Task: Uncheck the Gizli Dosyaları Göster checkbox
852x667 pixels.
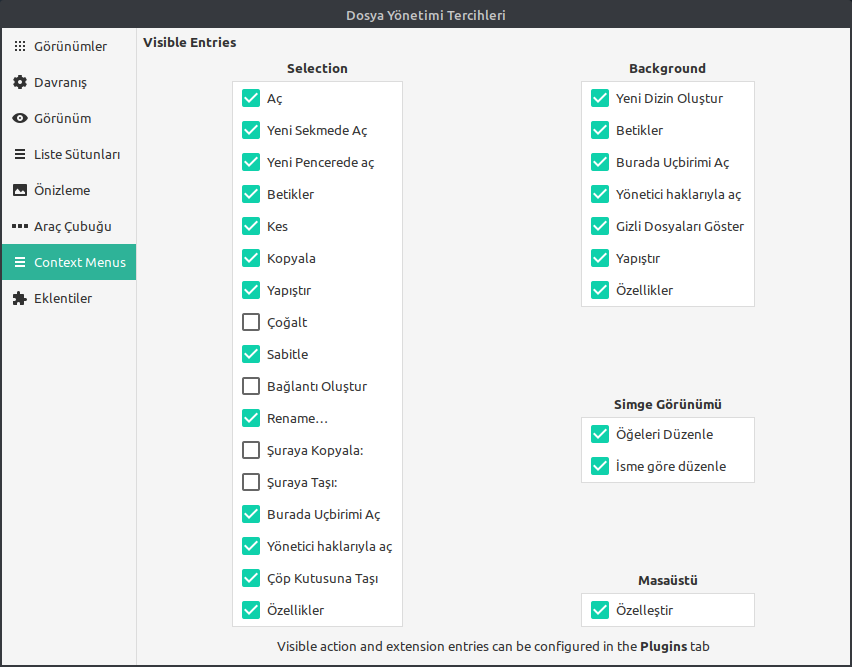Action: (x=600, y=226)
